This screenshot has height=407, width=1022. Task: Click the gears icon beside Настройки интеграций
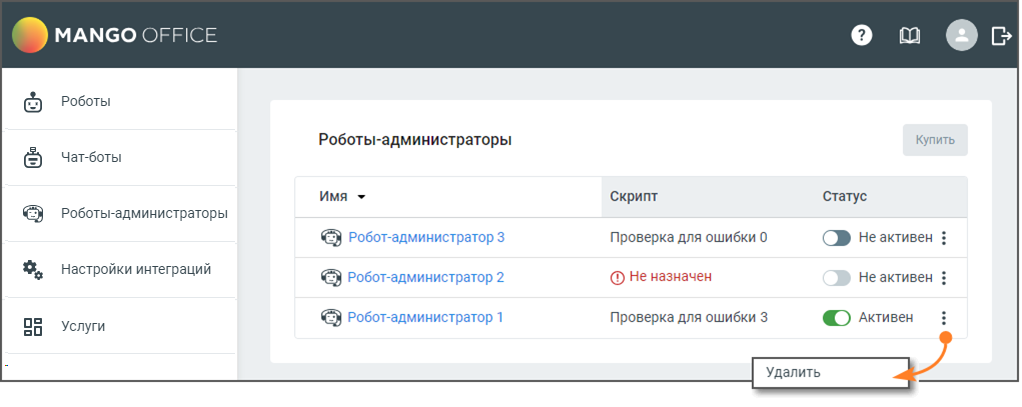(33, 269)
